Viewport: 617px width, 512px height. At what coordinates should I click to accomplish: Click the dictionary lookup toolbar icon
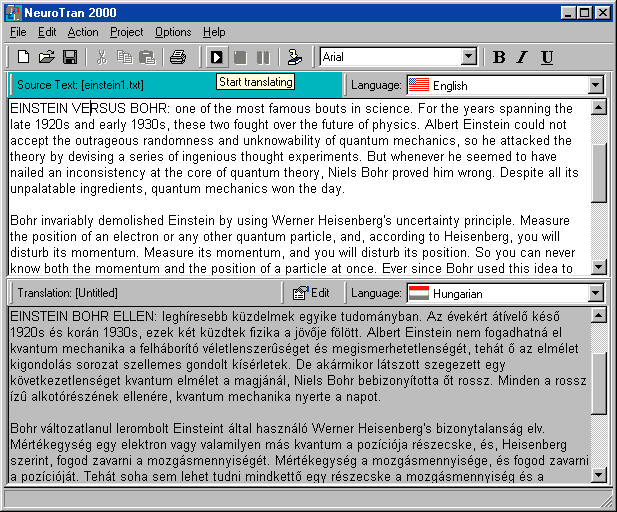pyautogui.click(x=295, y=57)
